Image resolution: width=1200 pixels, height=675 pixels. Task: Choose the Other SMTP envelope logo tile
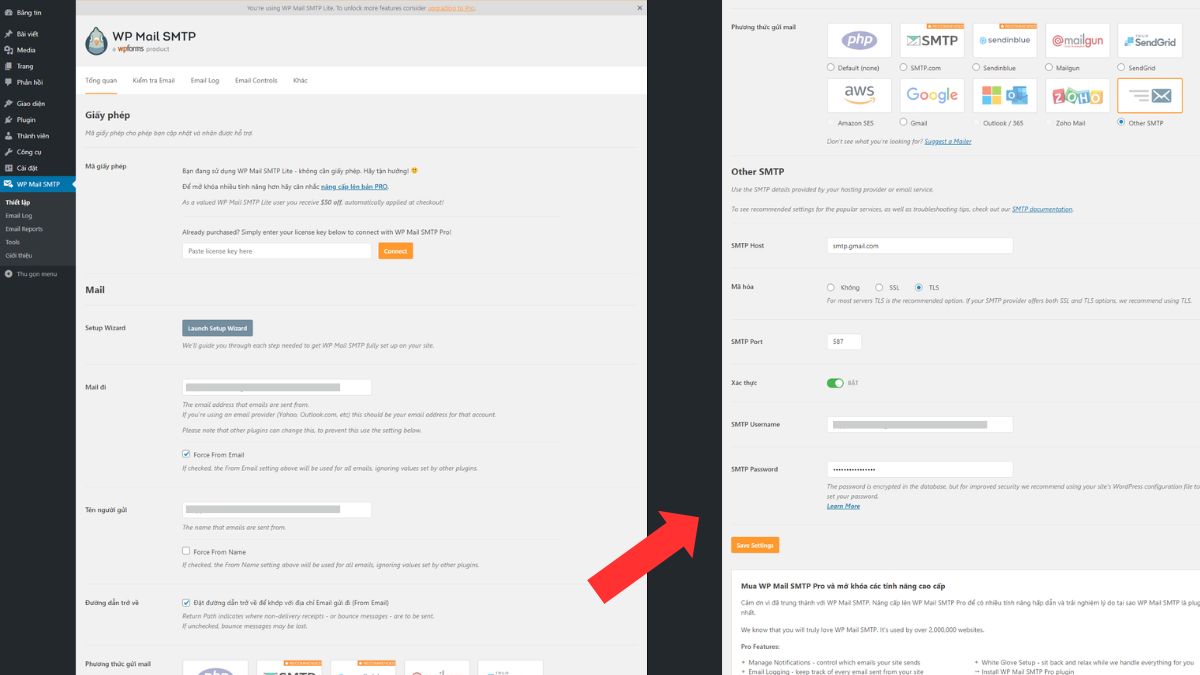pyautogui.click(x=1150, y=95)
